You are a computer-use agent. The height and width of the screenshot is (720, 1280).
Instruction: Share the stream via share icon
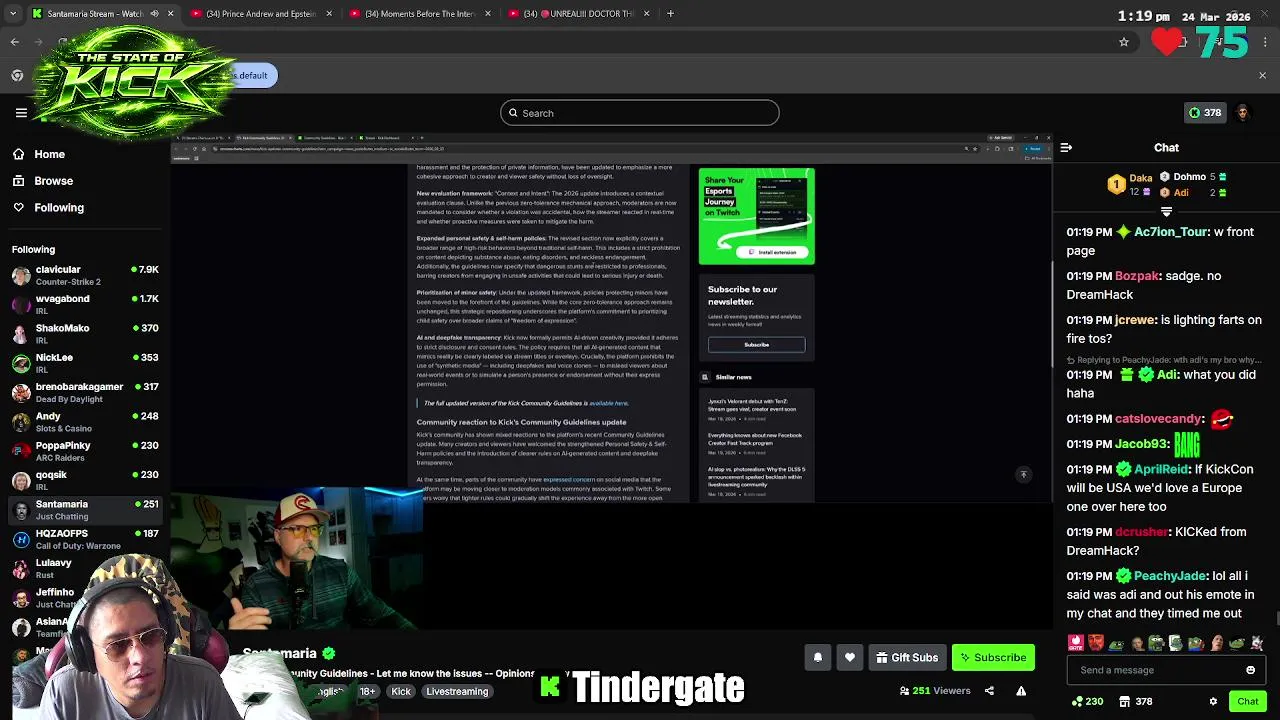point(989,691)
